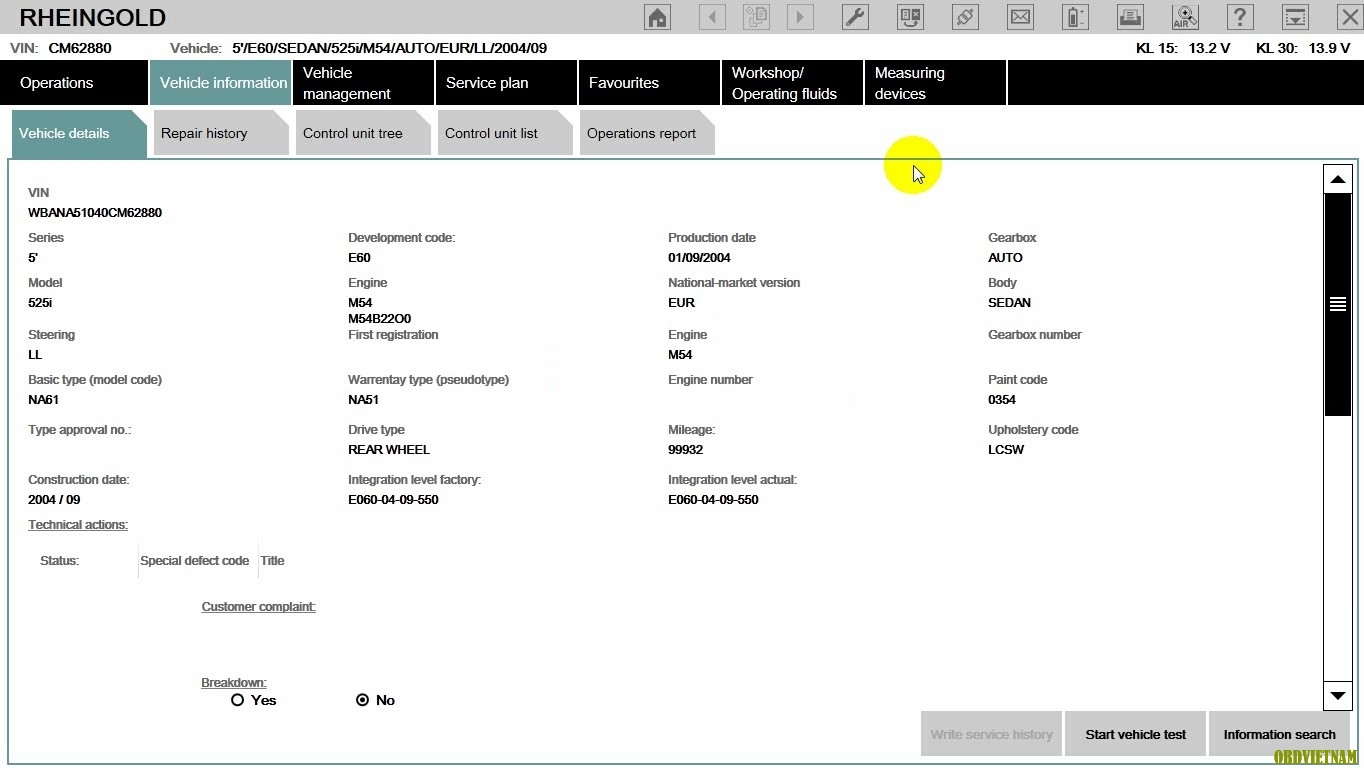Switch to the Repair history tab
This screenshot has height=768, width=1364.
click(x=220, y=133)
